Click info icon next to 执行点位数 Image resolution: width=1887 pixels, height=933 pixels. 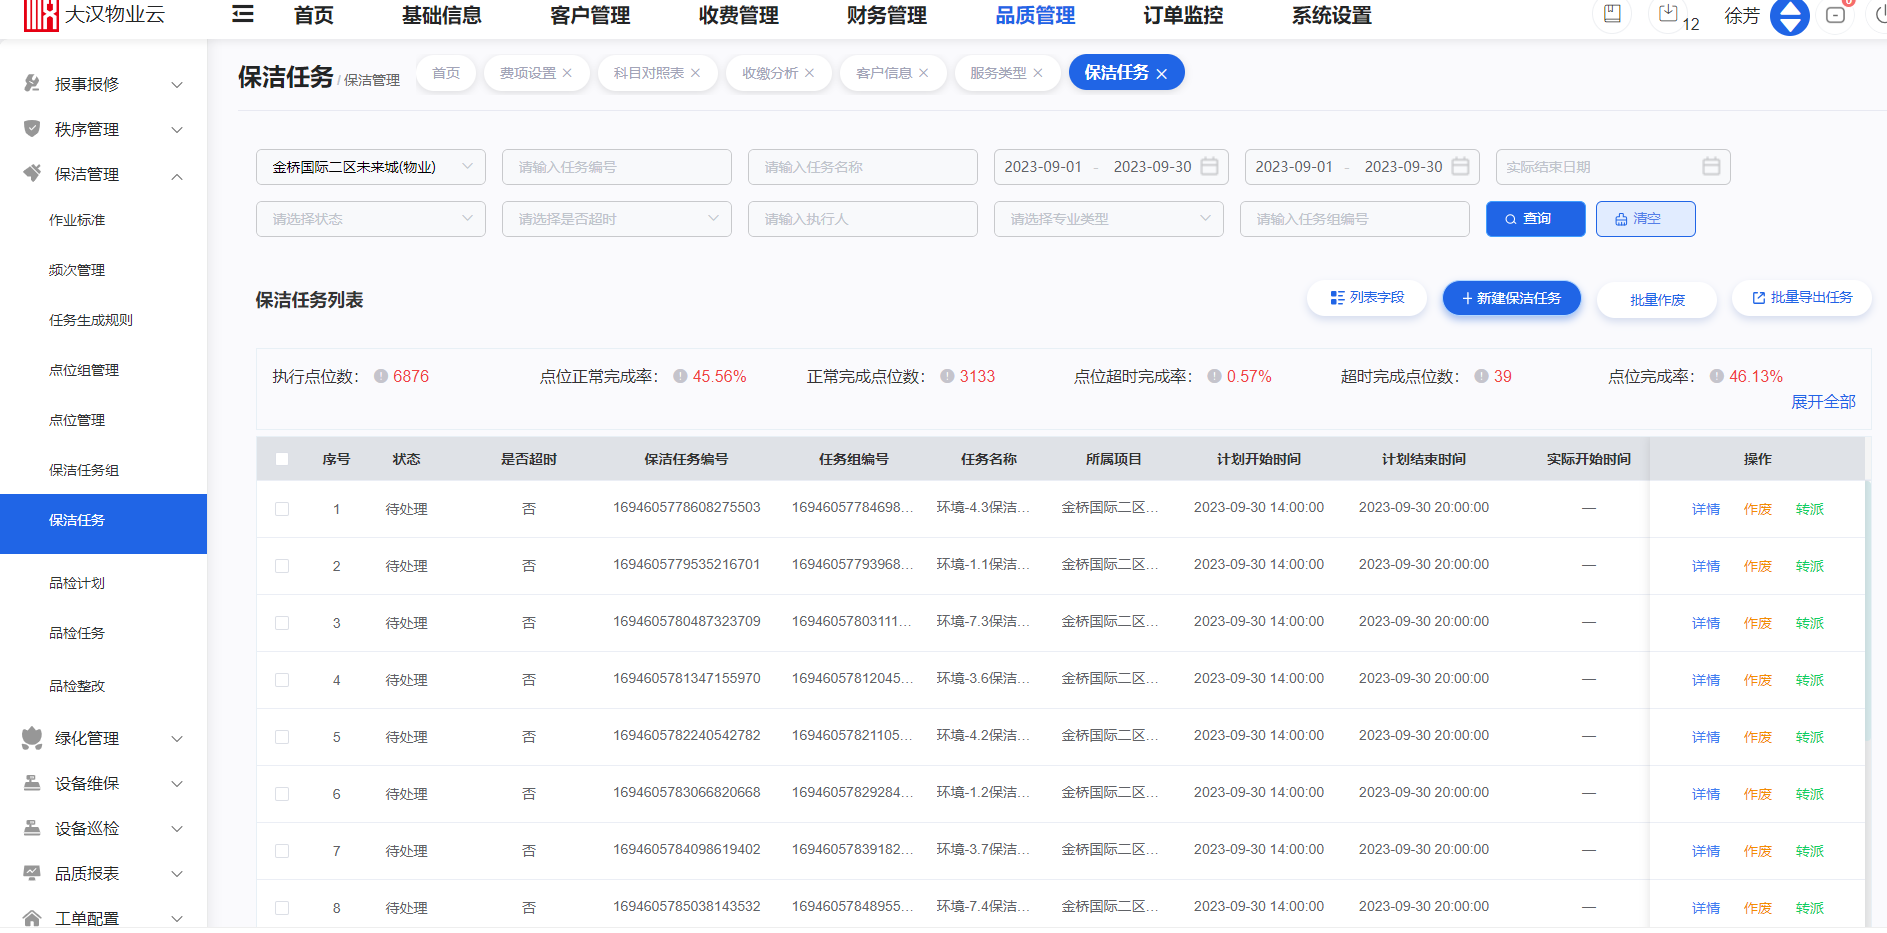[381, 377]
